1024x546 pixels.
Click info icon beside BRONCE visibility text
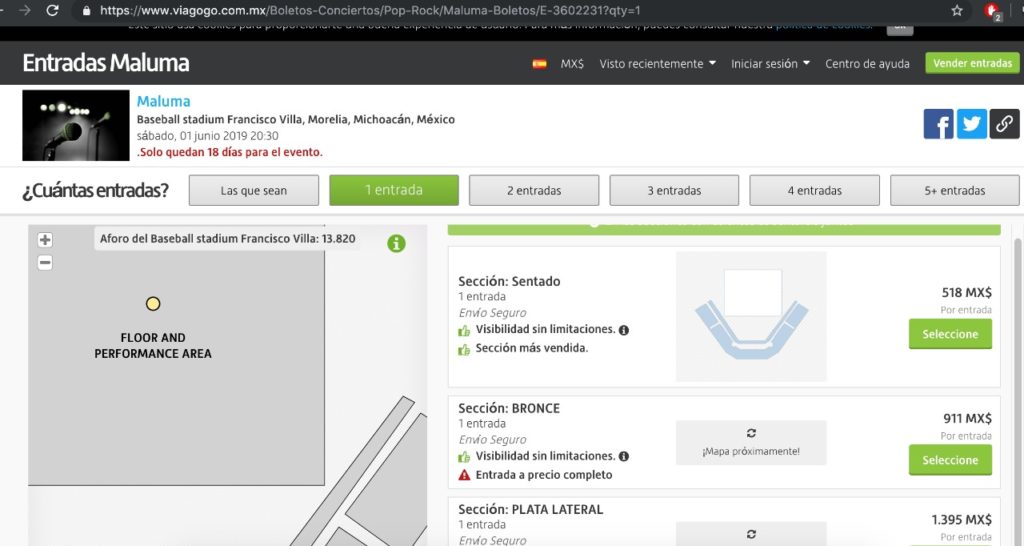(x=624, y=457)
